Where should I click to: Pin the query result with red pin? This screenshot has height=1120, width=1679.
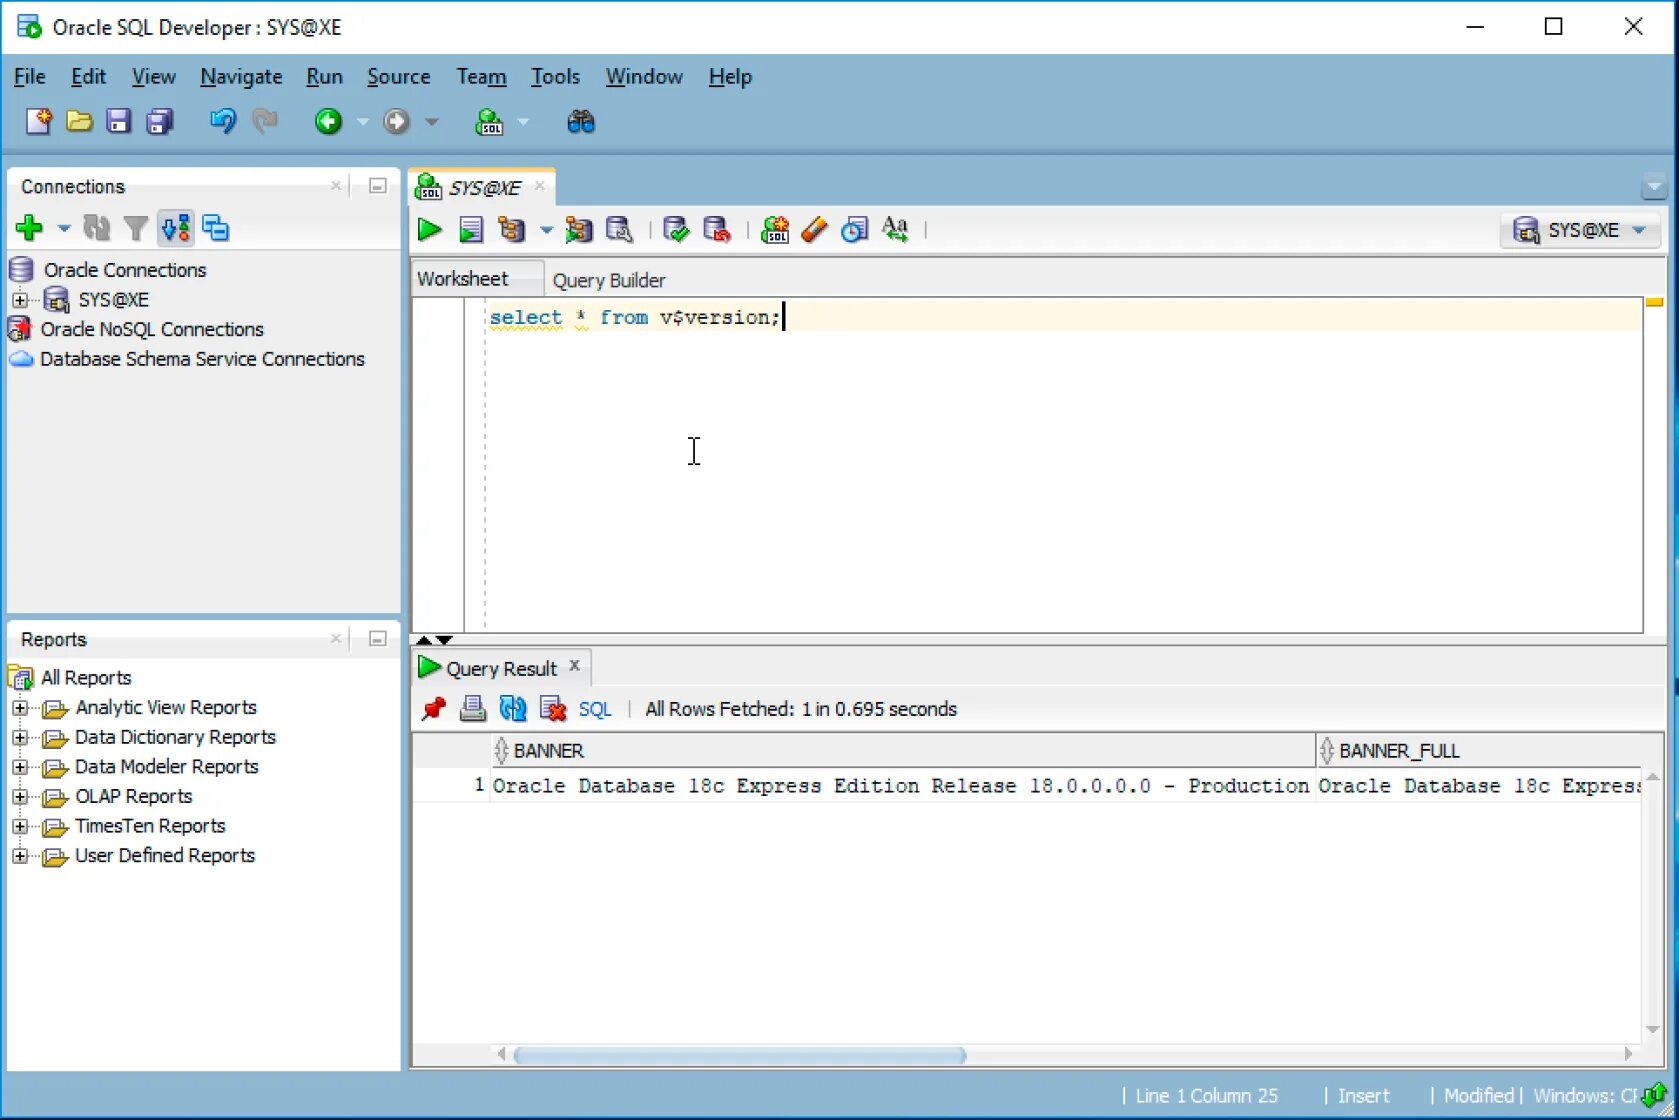point(433,709)
